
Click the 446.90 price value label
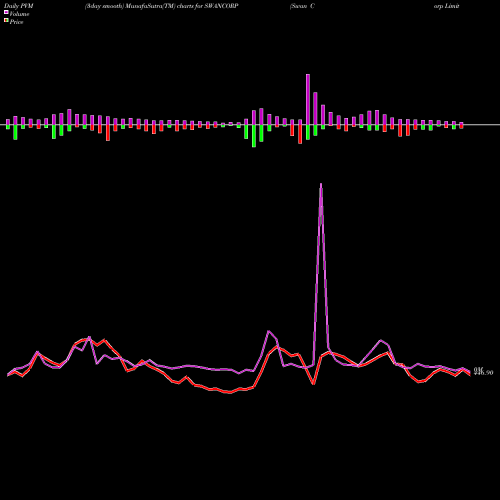pos(483,373)
